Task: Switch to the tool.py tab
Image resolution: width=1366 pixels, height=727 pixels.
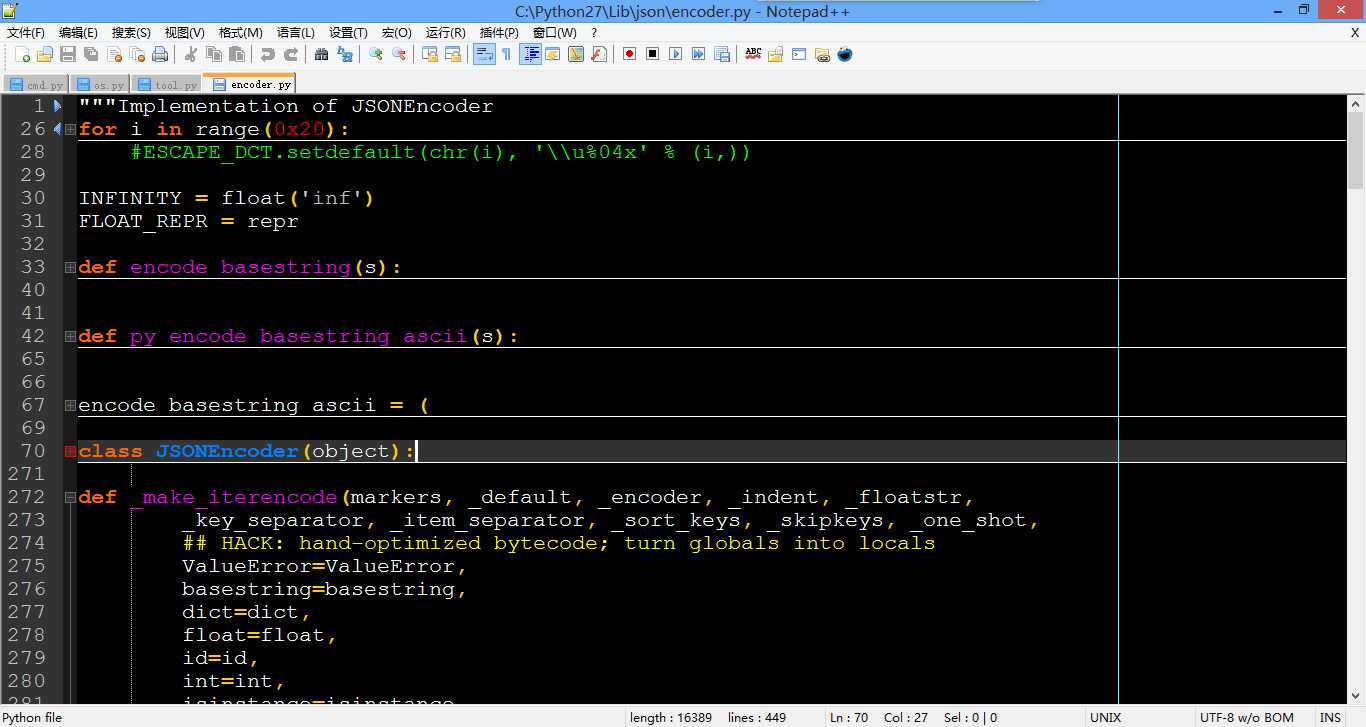Action: point(167,85)
